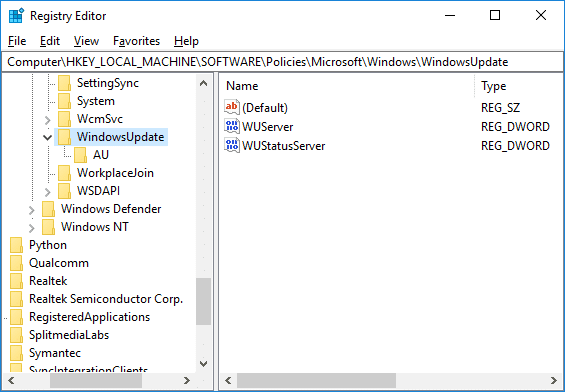
Task: Click the WUServer DWORD value icon
Action: pos(232,126)
